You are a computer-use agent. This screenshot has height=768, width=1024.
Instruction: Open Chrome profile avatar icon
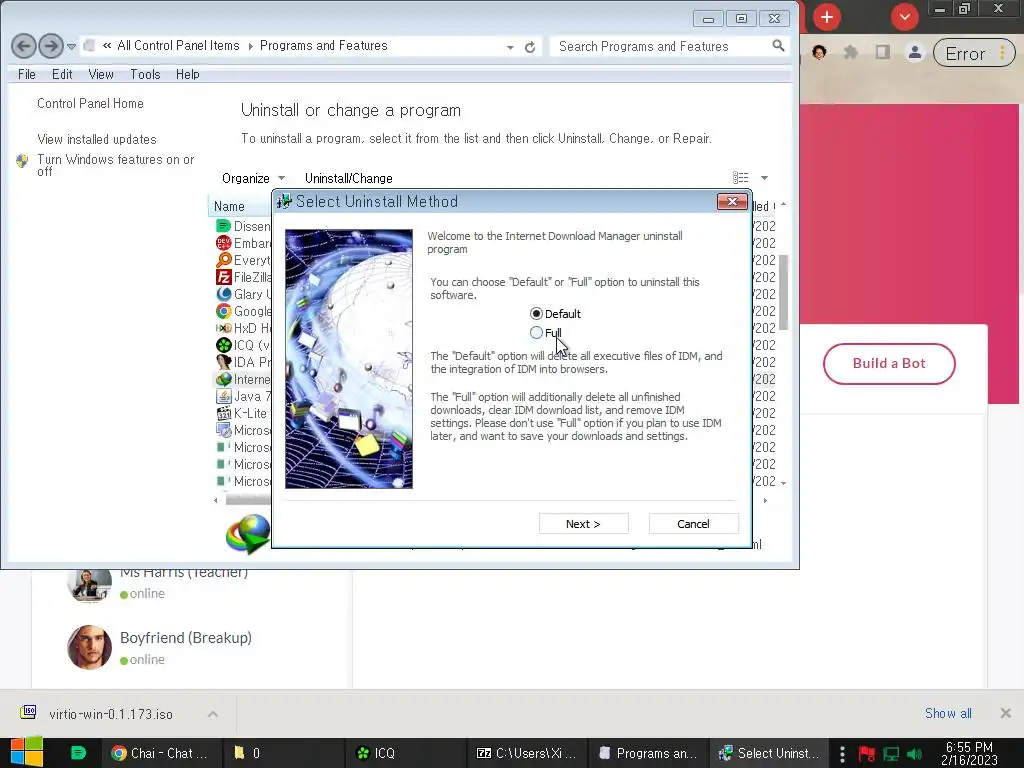[x=915, y=53]
